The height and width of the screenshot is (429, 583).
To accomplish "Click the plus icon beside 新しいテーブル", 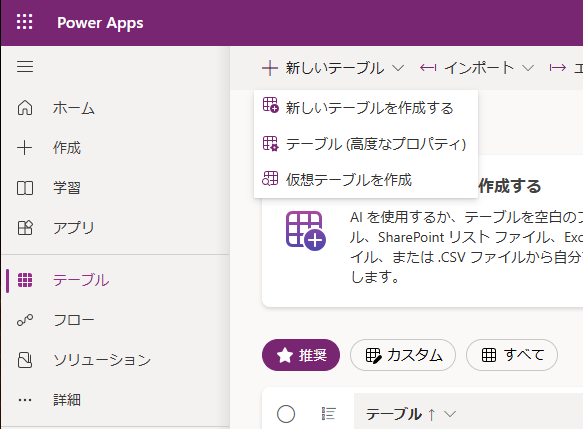I will click(x=270, y=68).
